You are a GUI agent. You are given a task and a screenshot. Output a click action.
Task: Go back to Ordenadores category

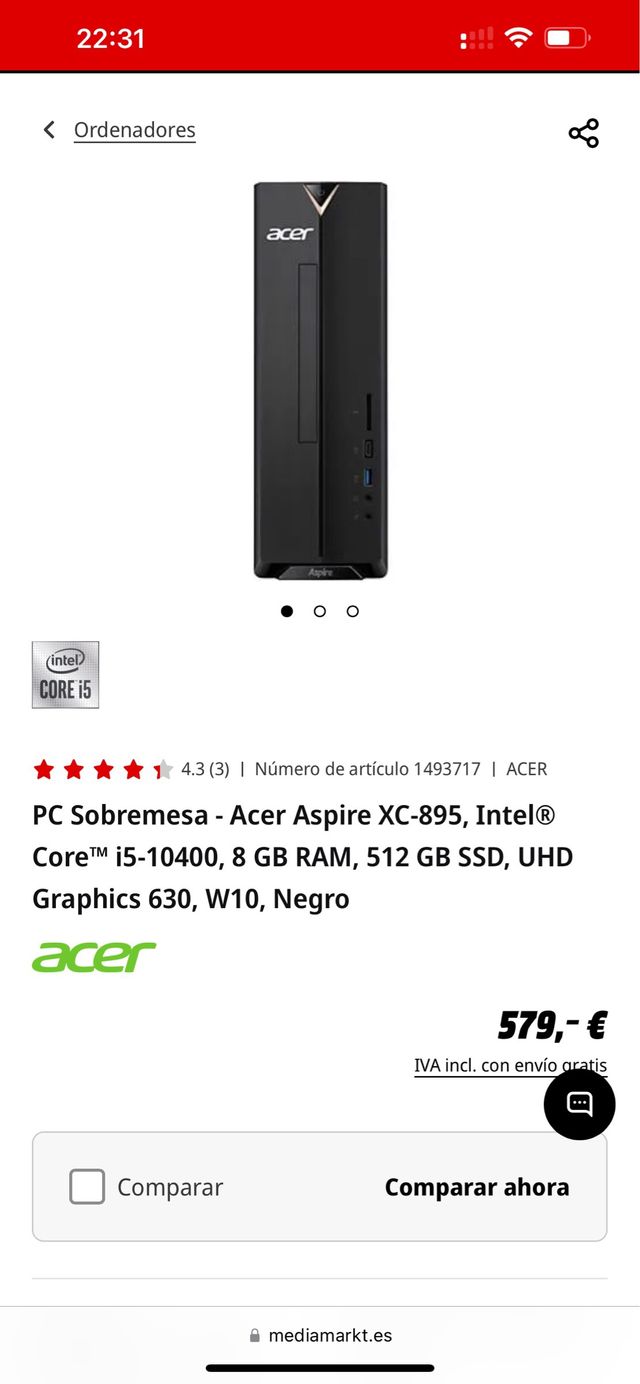135,130
